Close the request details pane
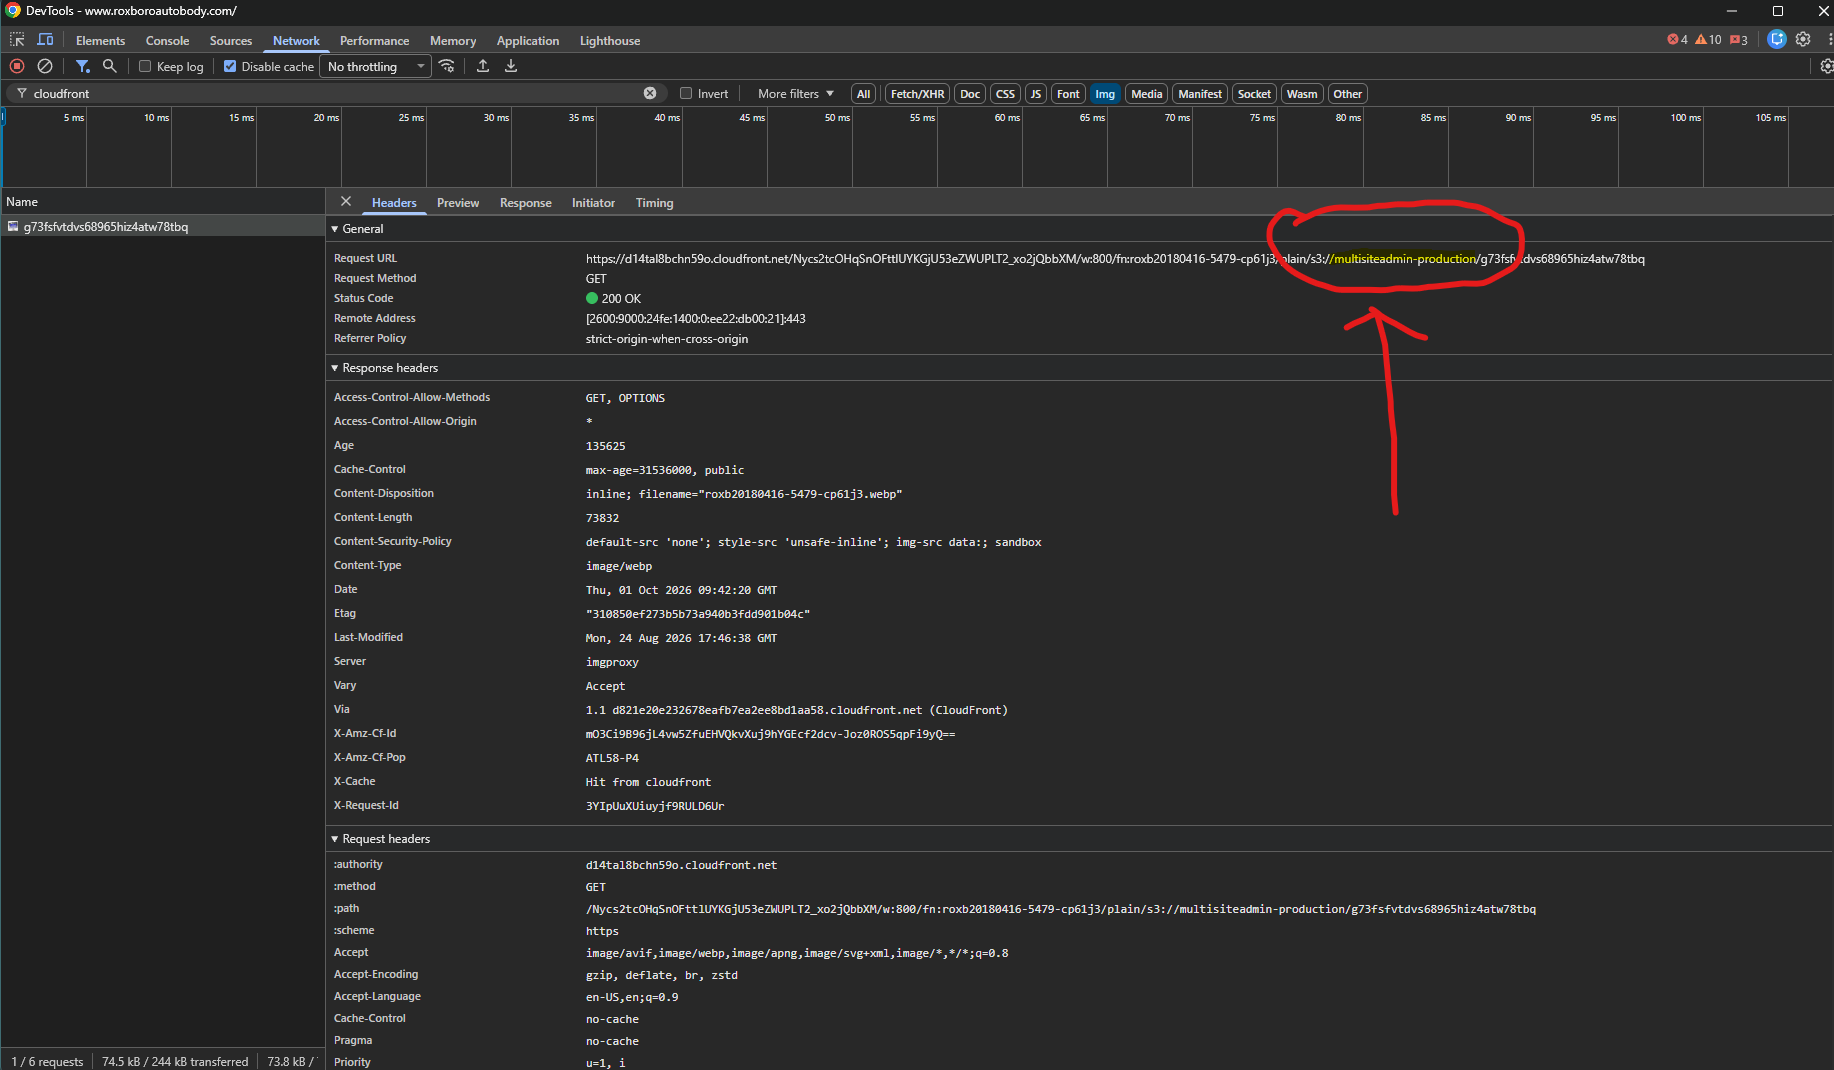 [x=346, y=201]
